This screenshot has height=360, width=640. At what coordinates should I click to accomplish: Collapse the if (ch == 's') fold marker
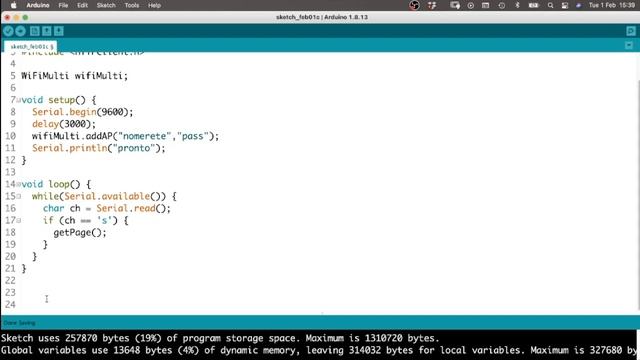(x=18, y=220)
